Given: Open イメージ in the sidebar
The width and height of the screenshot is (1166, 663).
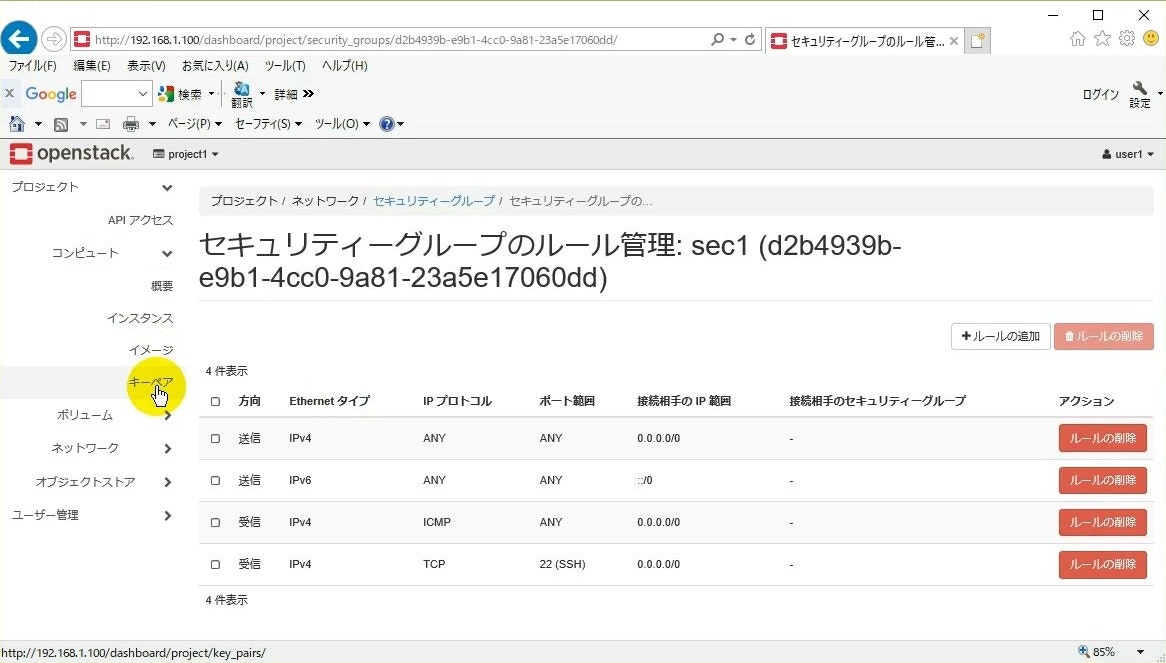Looking at the screenshot, I should [151, 351].
